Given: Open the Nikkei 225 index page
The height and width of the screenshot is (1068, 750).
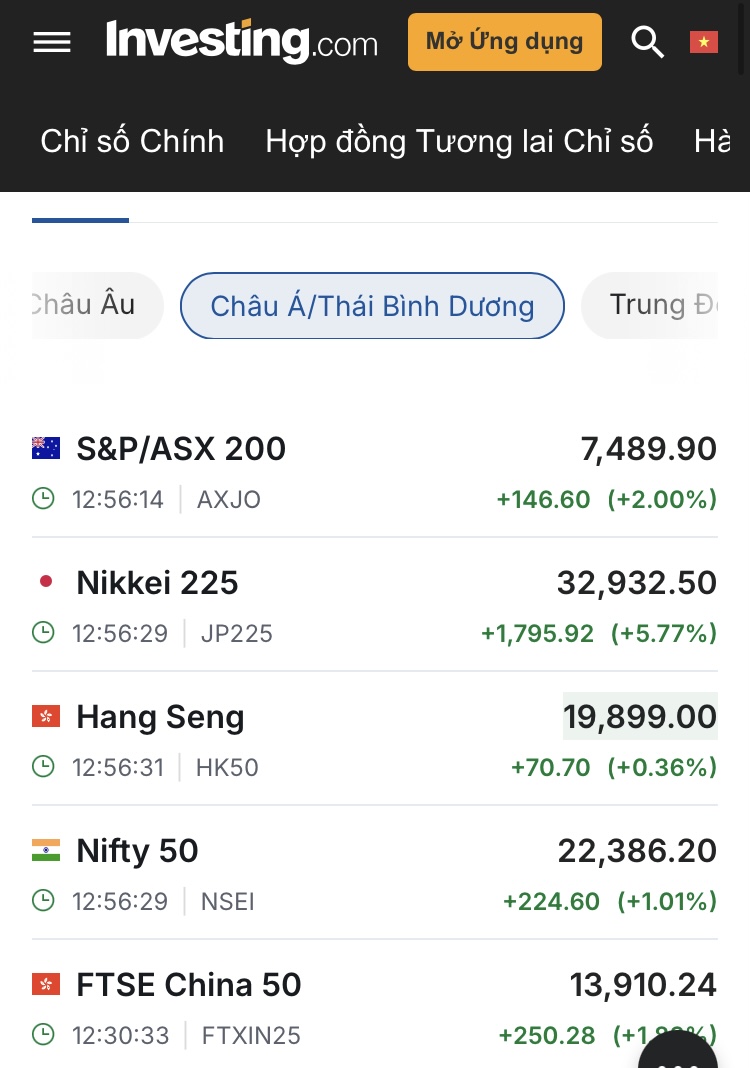Looking at the screenshot, I should (157, 583).
